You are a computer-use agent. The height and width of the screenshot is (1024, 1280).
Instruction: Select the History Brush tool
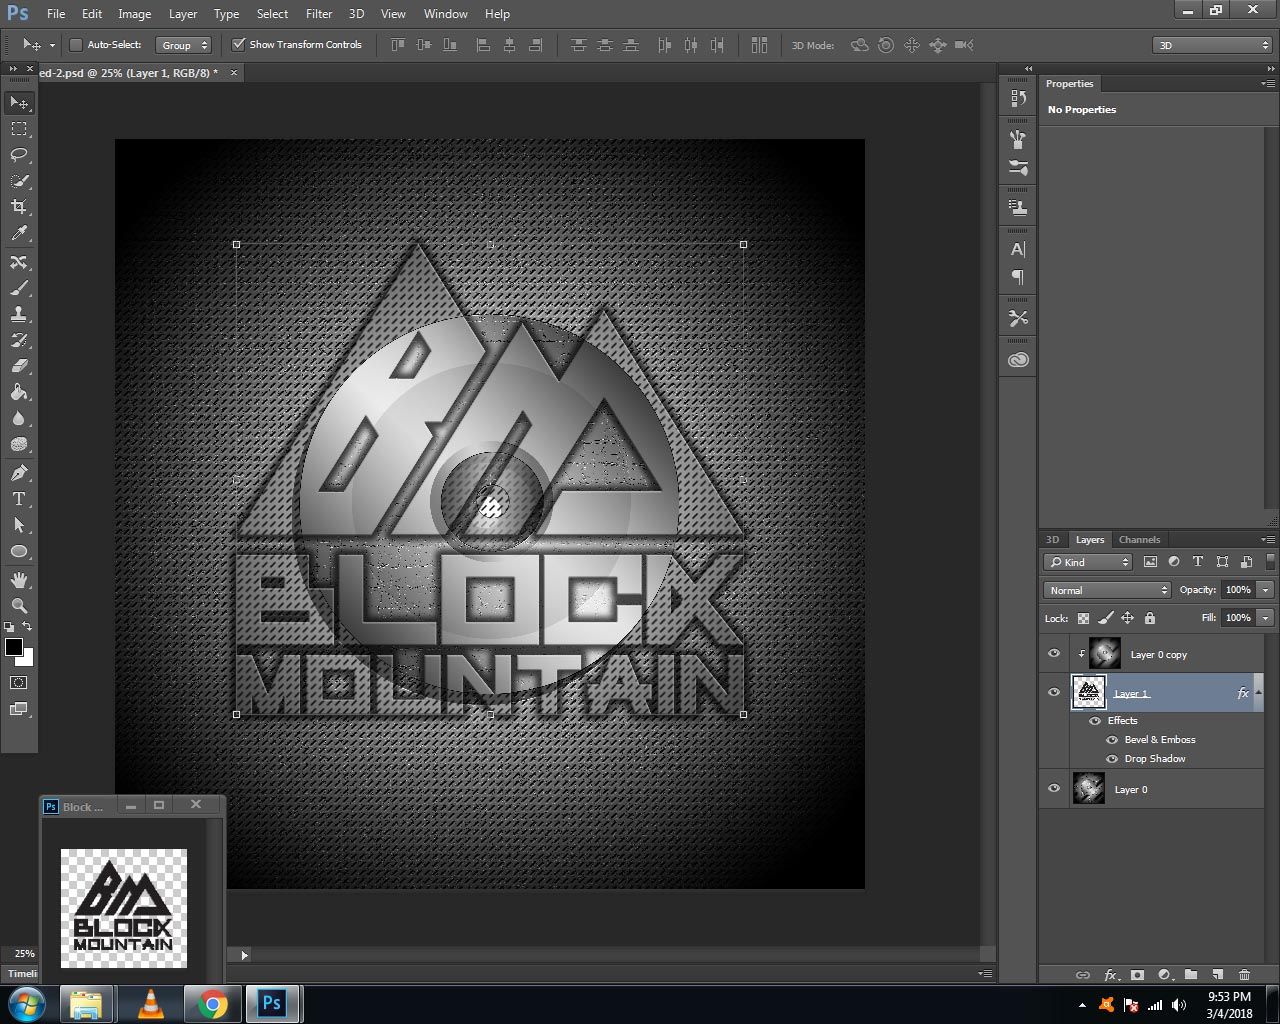pyautogui.click(x=19, y=340)
